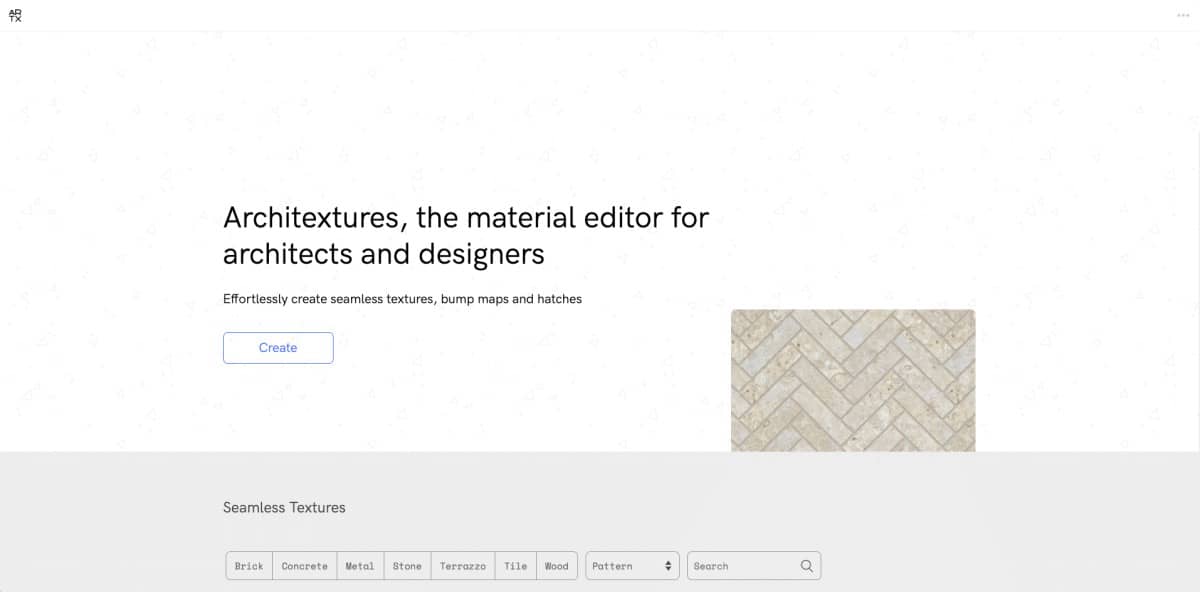Click the ARTX logo in top-left corner
This screenshot has height=592, width=1200.
[x=14, y=15]
